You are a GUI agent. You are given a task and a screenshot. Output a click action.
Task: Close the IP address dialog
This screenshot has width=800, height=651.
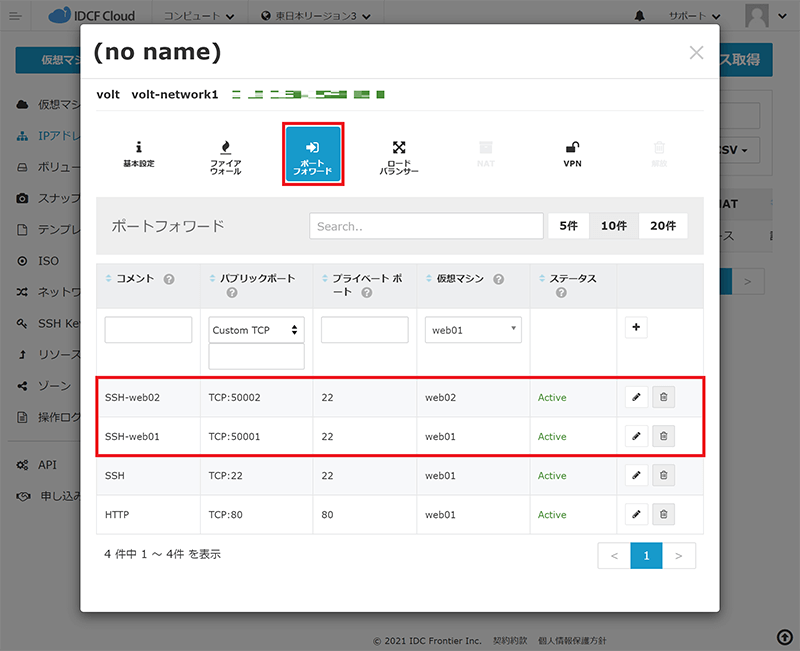(x=696, y=53)
